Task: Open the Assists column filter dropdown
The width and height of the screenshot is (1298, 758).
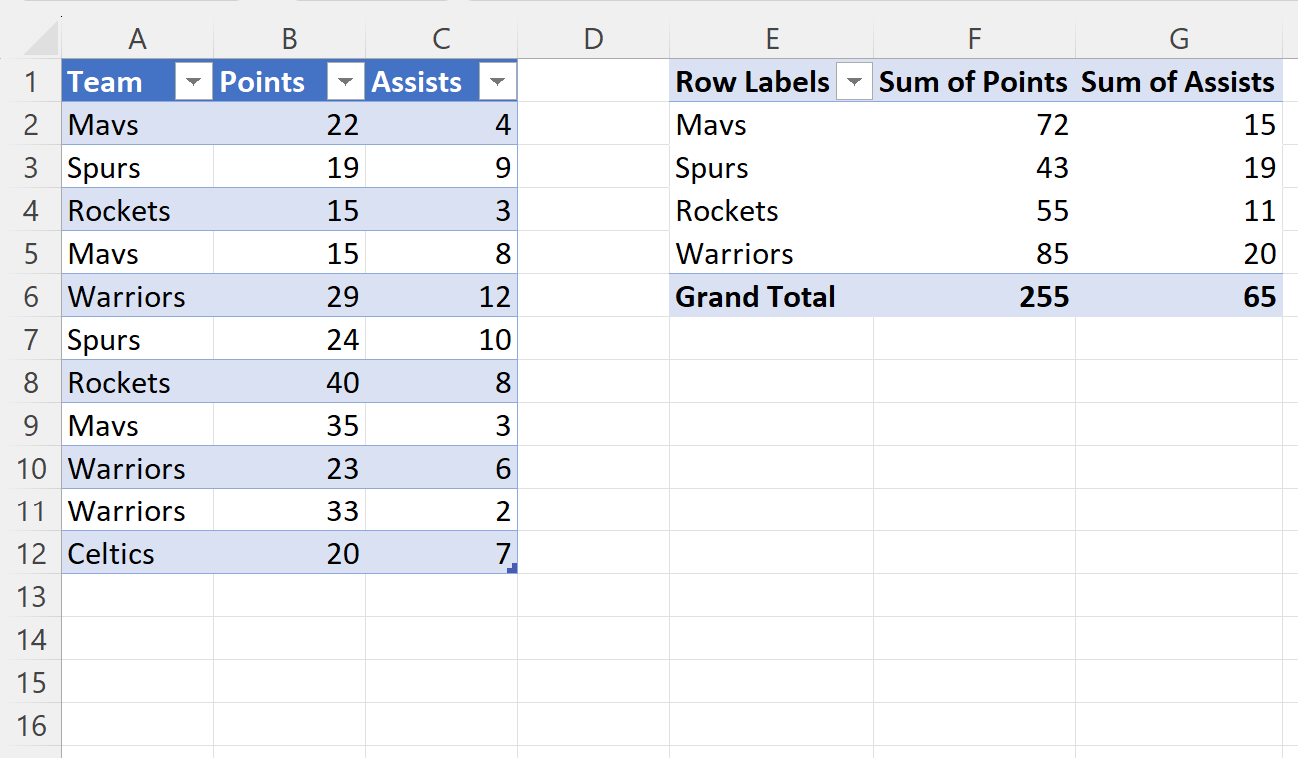Action: 498,82
